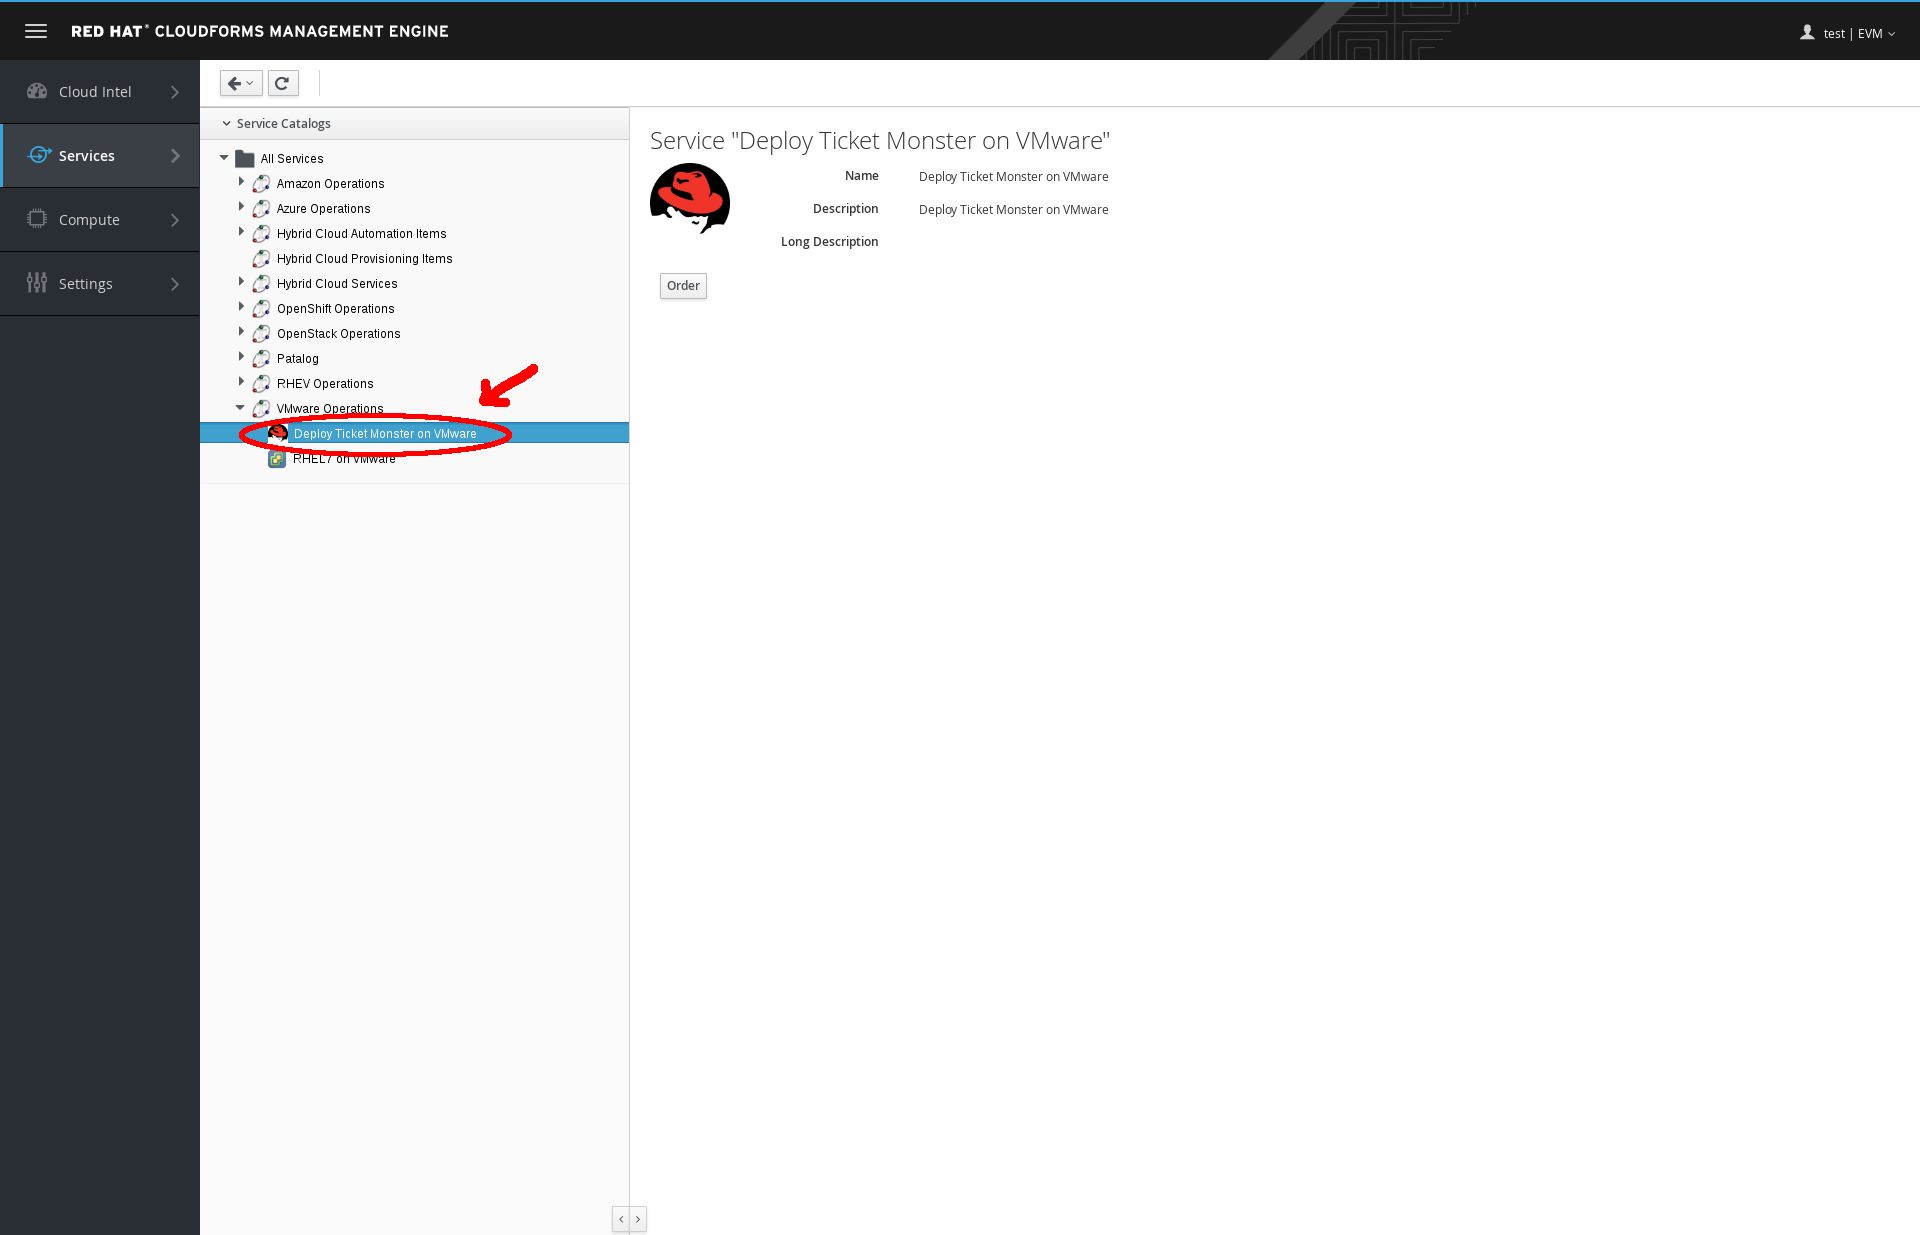Click the Cloud Intel dashboard icon
The height and width of the screenshot is (1235, 1920).
(37, 91)
